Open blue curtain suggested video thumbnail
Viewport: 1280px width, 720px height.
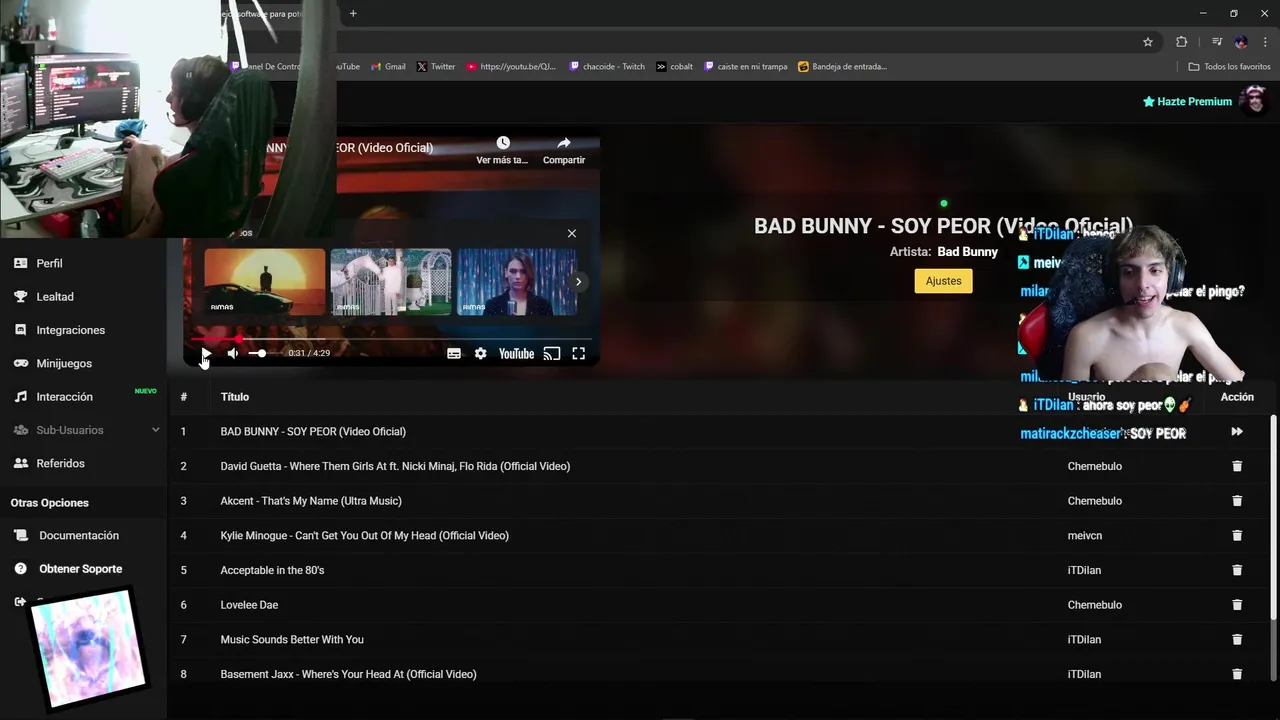pos(517,282)
